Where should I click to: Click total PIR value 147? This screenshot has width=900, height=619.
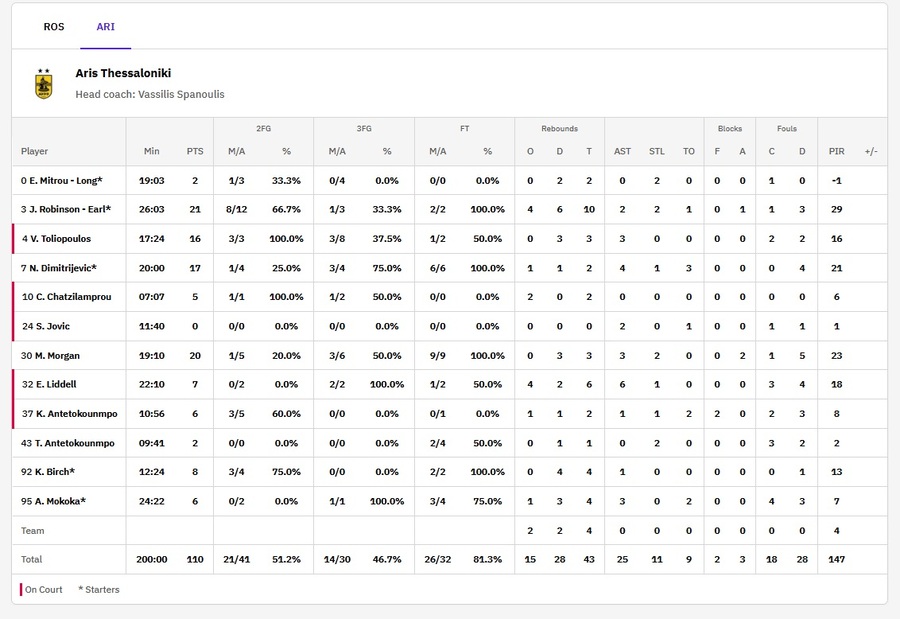836,559
